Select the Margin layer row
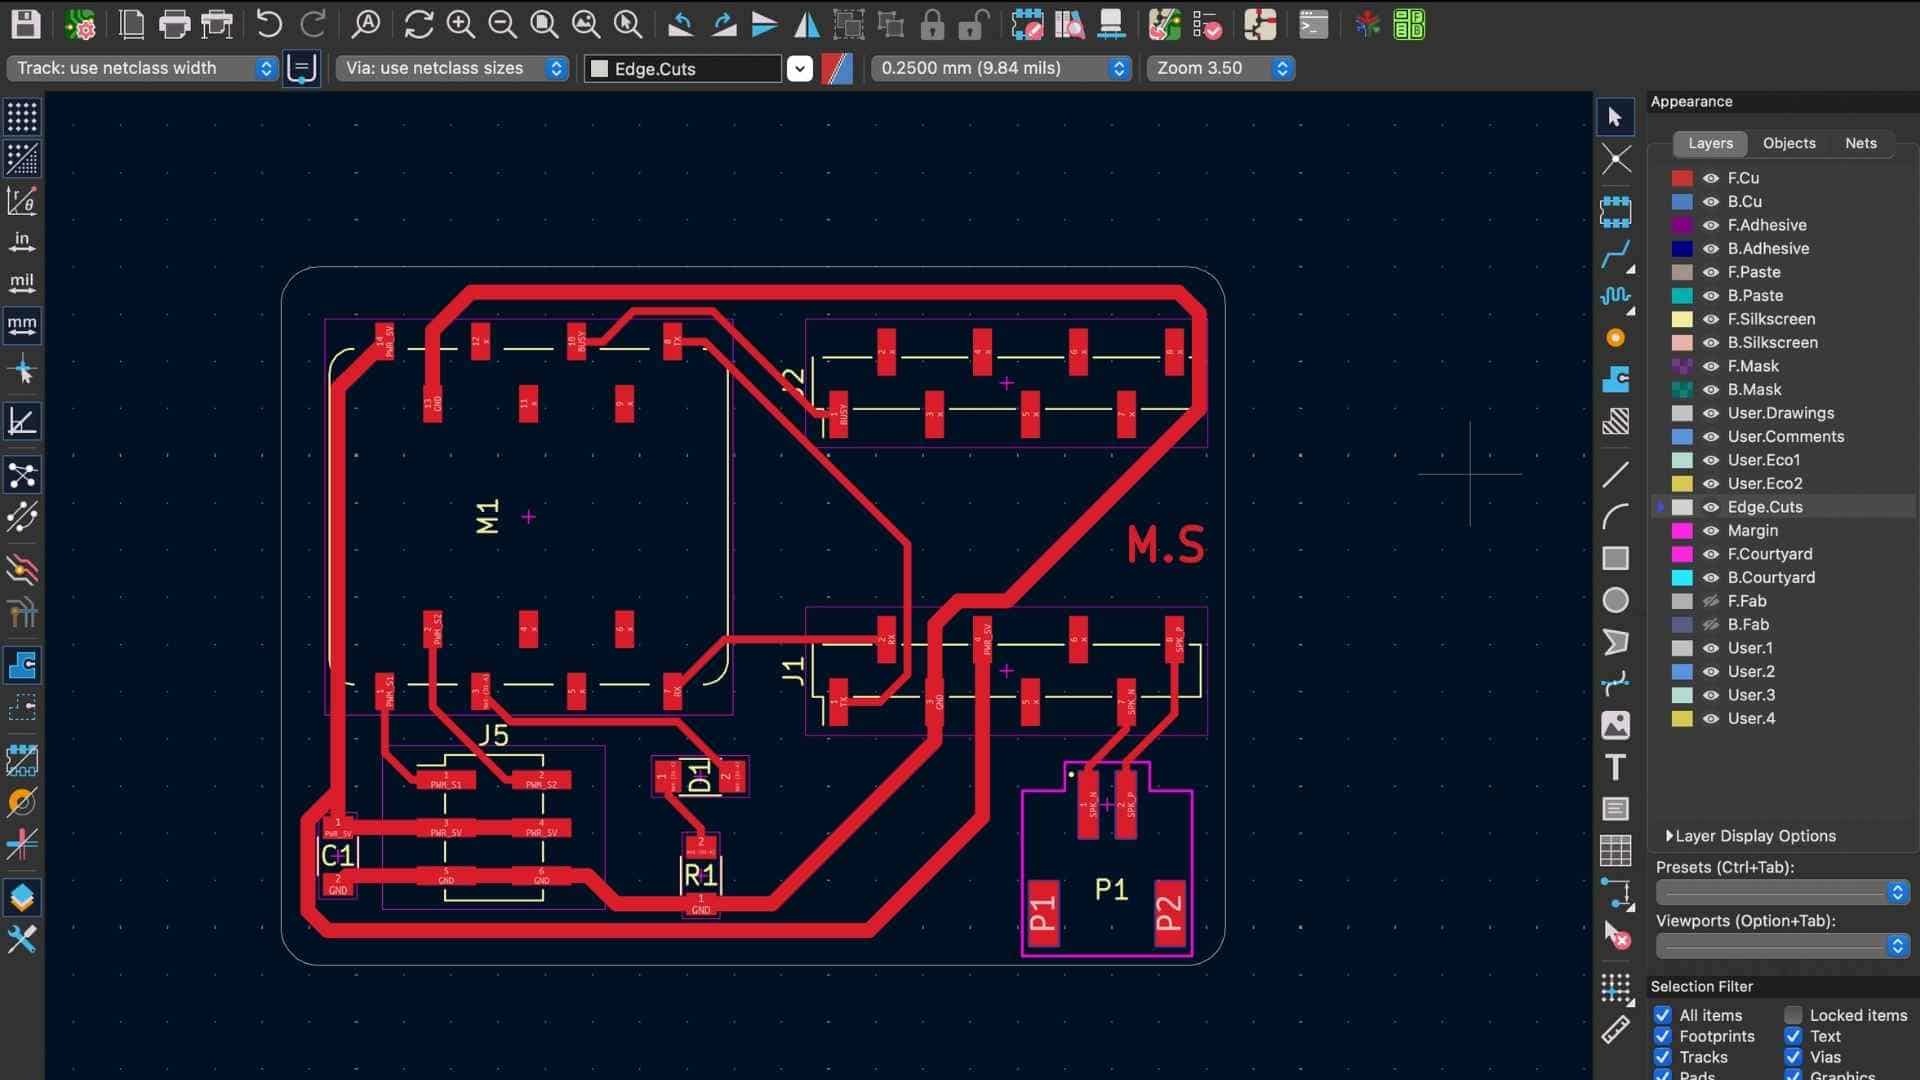Image resolution: width=1920 pixels, height=1080 pixels. click(1752, 531)
